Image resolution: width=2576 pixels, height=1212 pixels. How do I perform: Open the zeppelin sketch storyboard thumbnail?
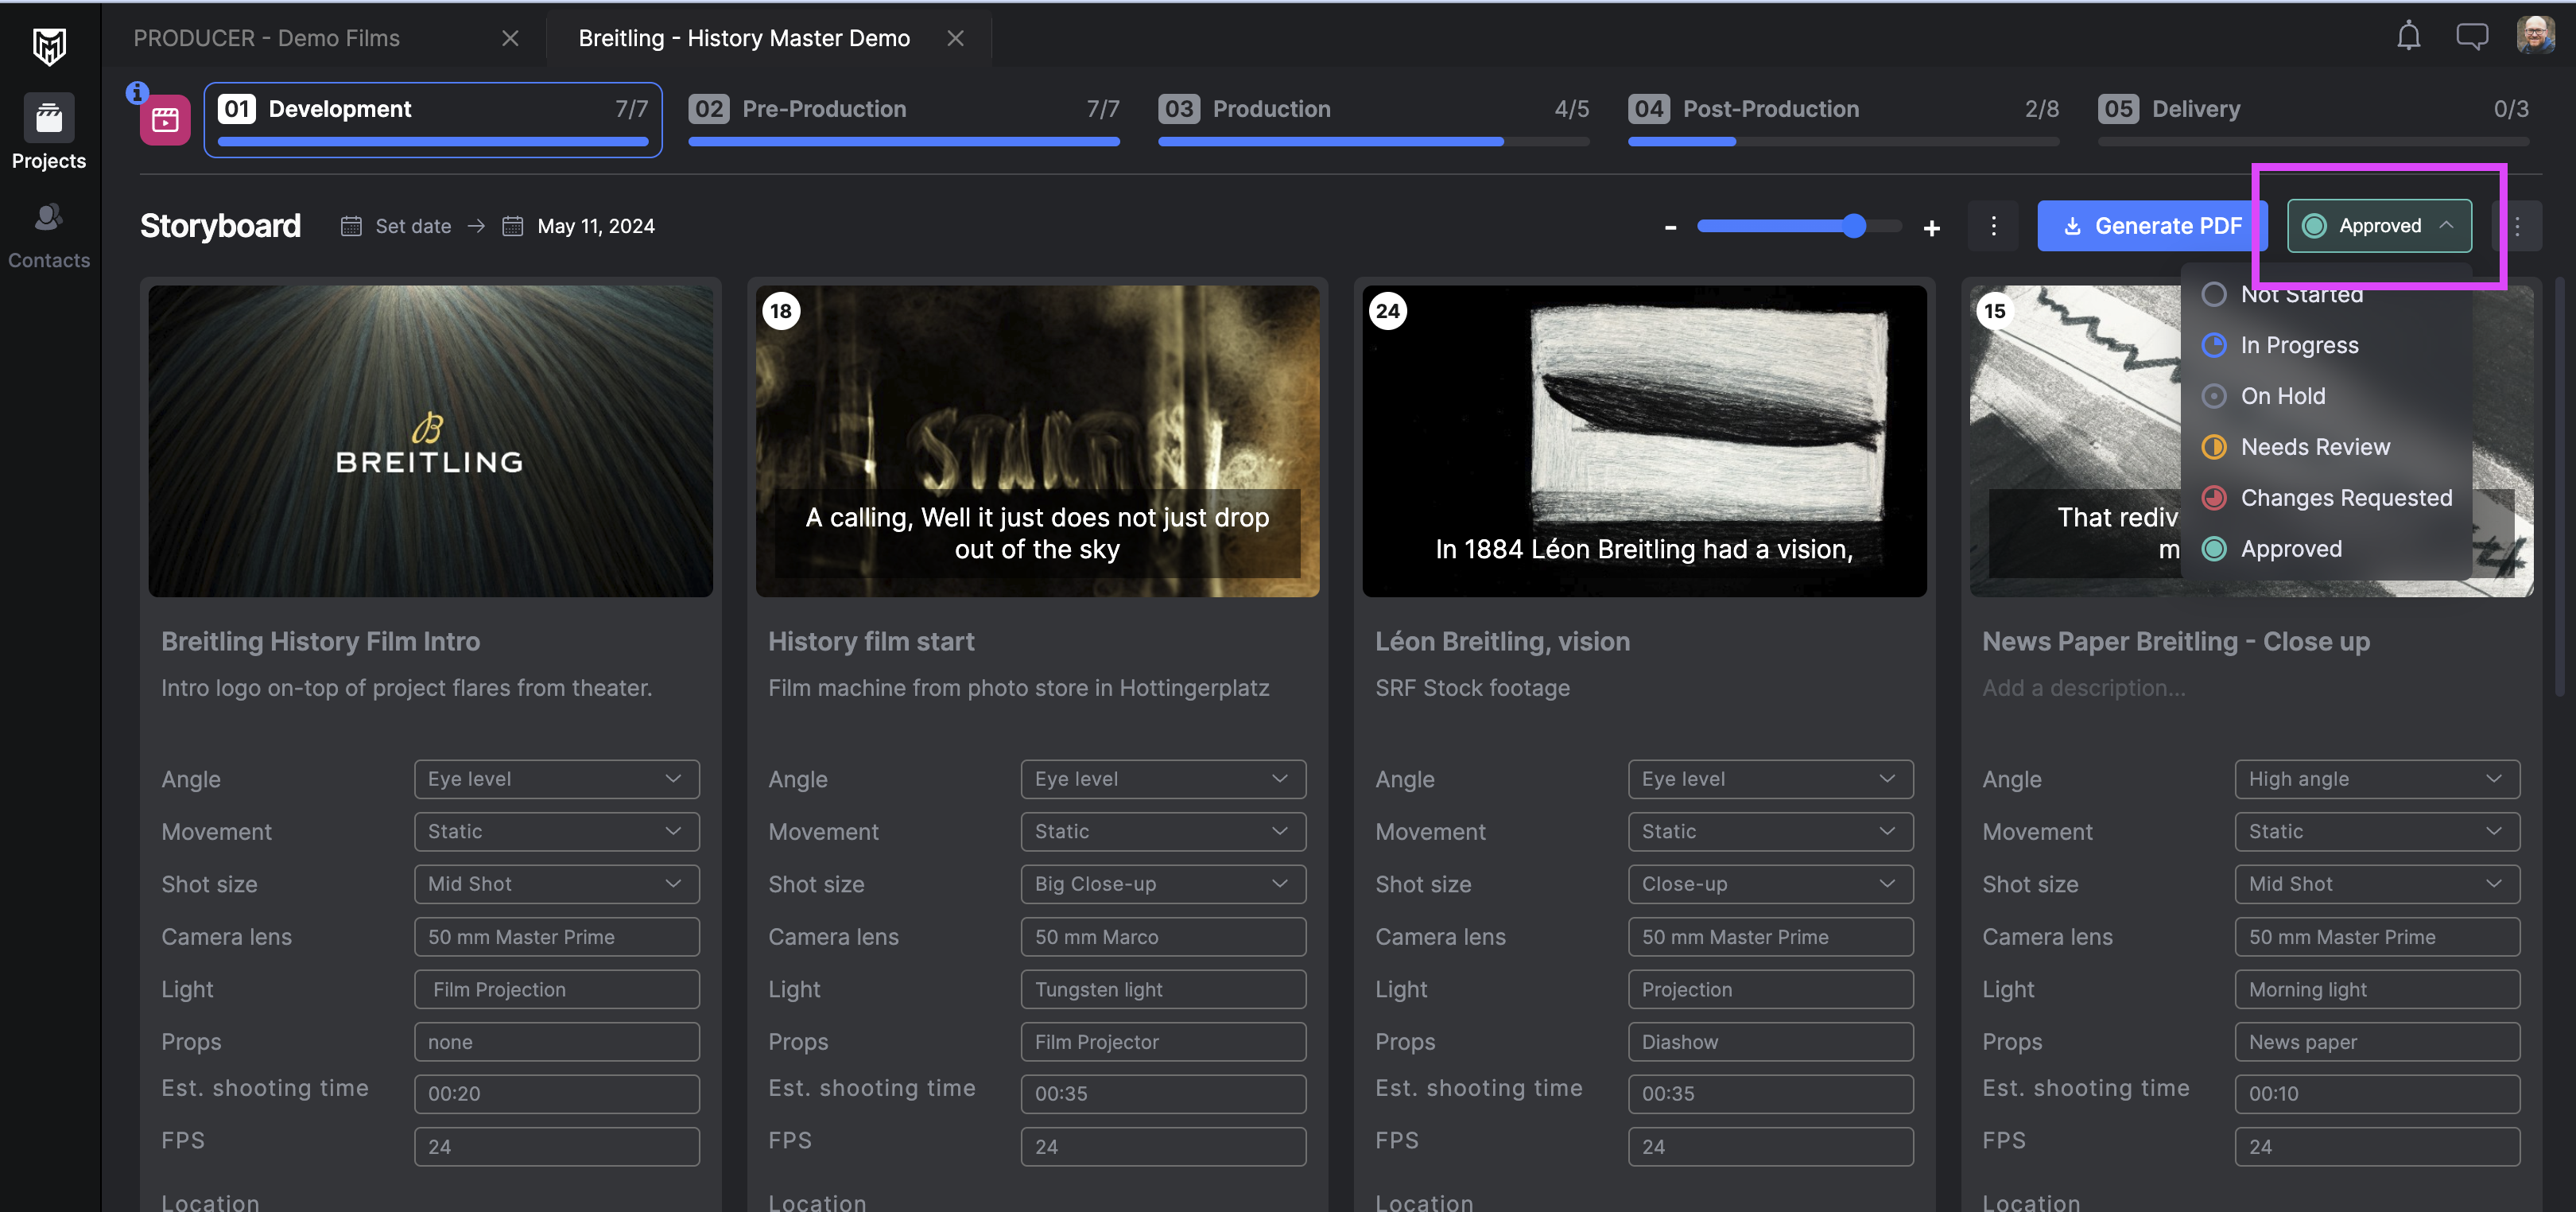click(x=1644, y=441)
